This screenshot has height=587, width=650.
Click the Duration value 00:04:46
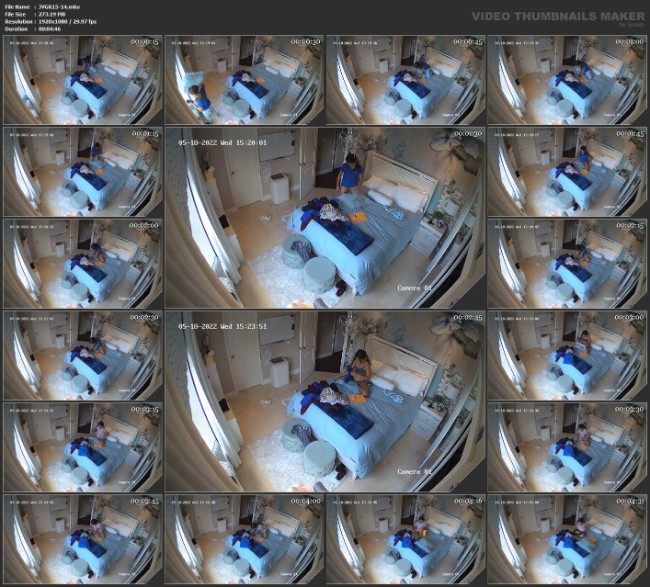(x=49, y=29)
